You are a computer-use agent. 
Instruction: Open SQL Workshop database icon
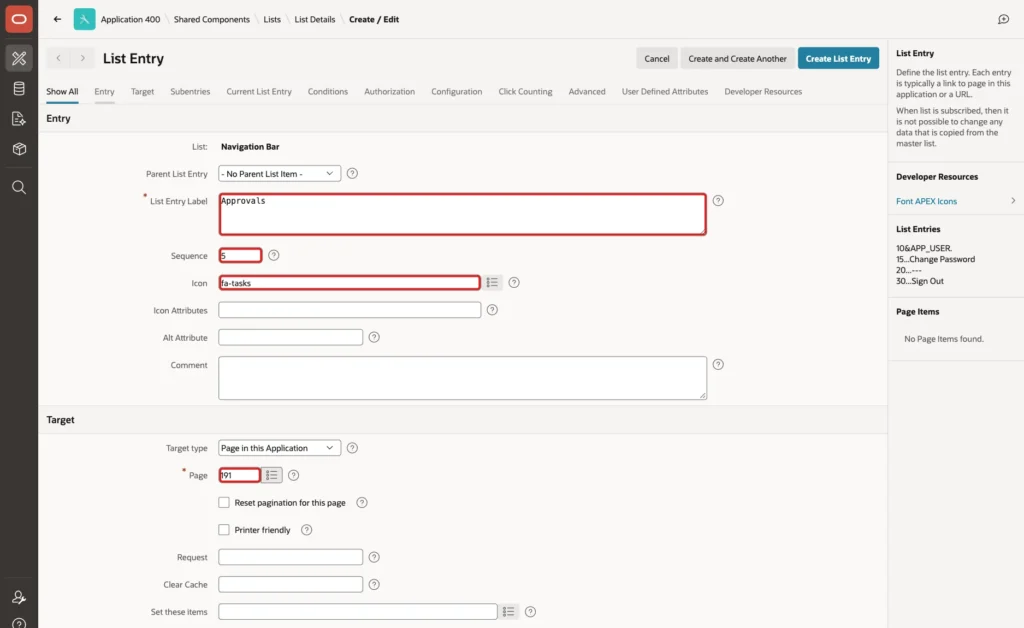(19, 88)
